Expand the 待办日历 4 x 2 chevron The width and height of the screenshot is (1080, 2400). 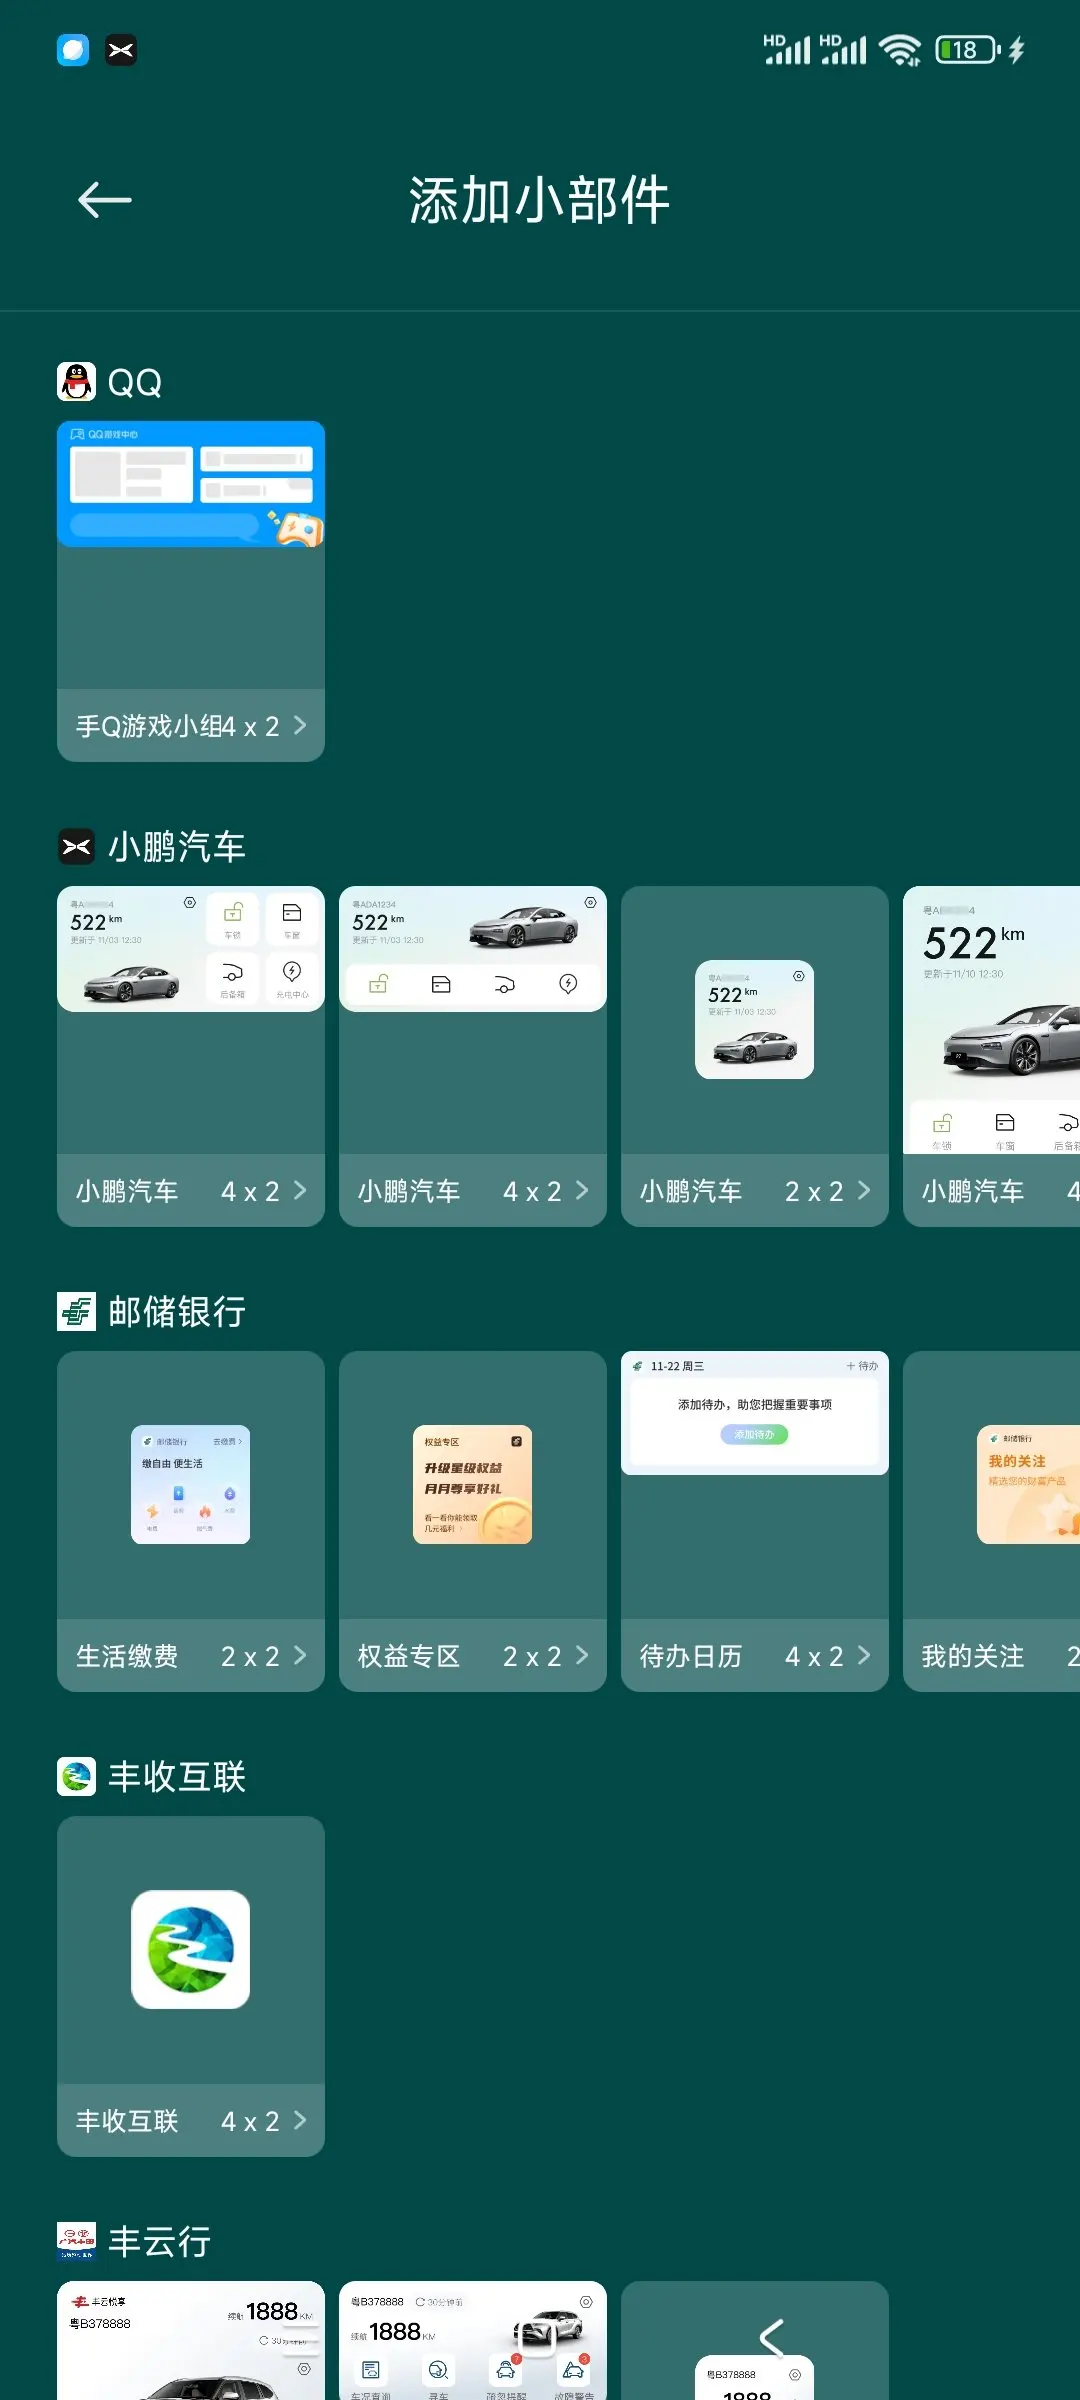pos(864,1655)
